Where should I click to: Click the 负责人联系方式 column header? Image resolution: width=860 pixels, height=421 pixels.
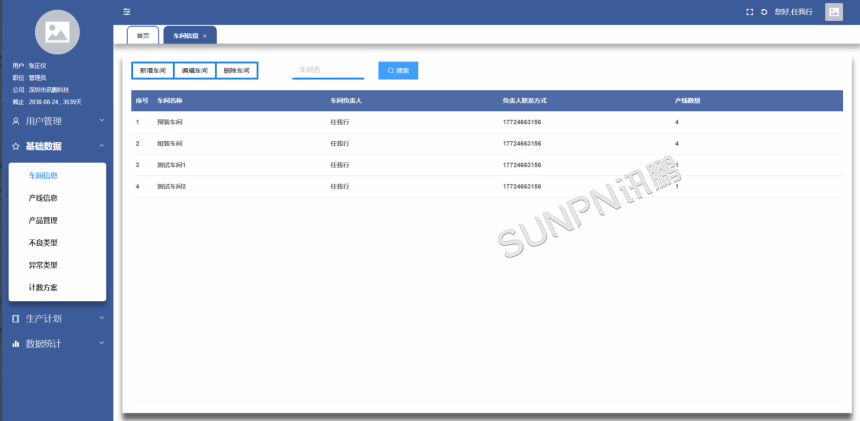coord(525,101)
